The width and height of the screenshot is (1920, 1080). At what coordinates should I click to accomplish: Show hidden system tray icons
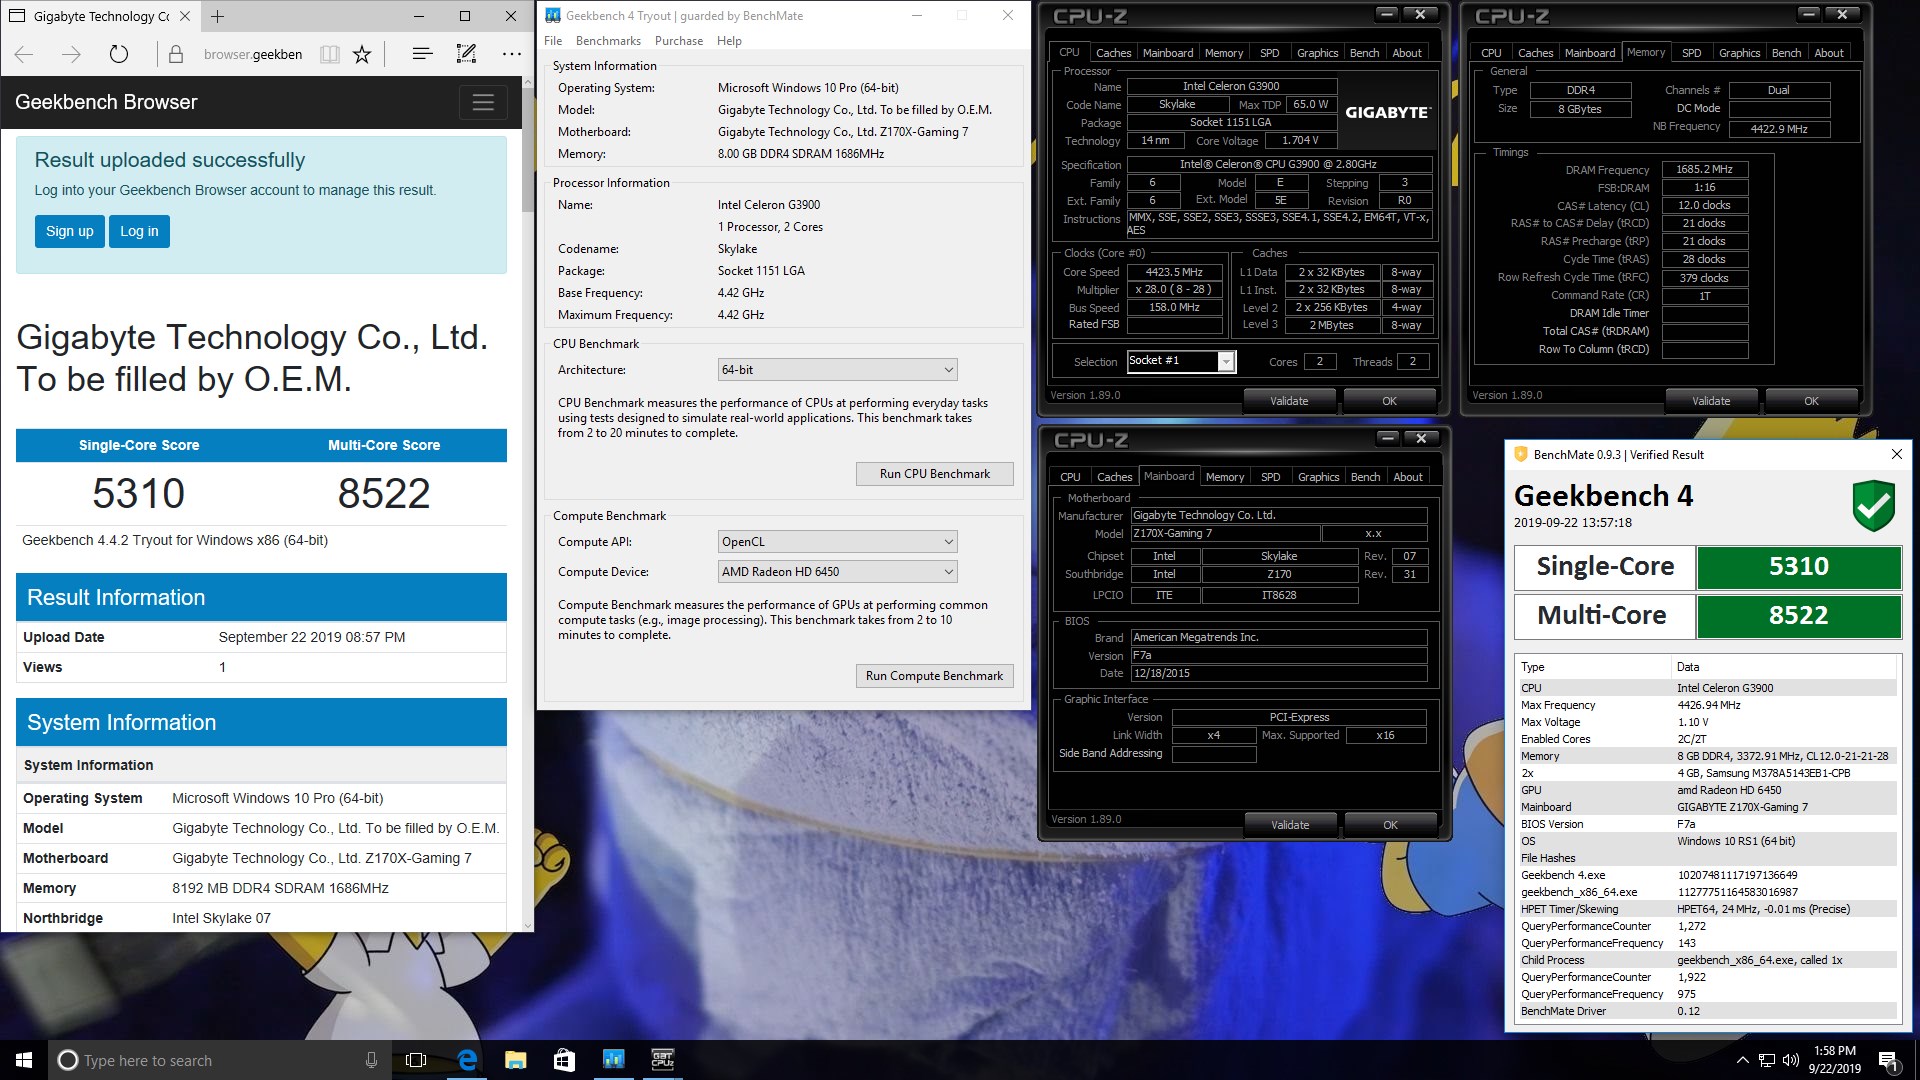pos(1742,1060)
